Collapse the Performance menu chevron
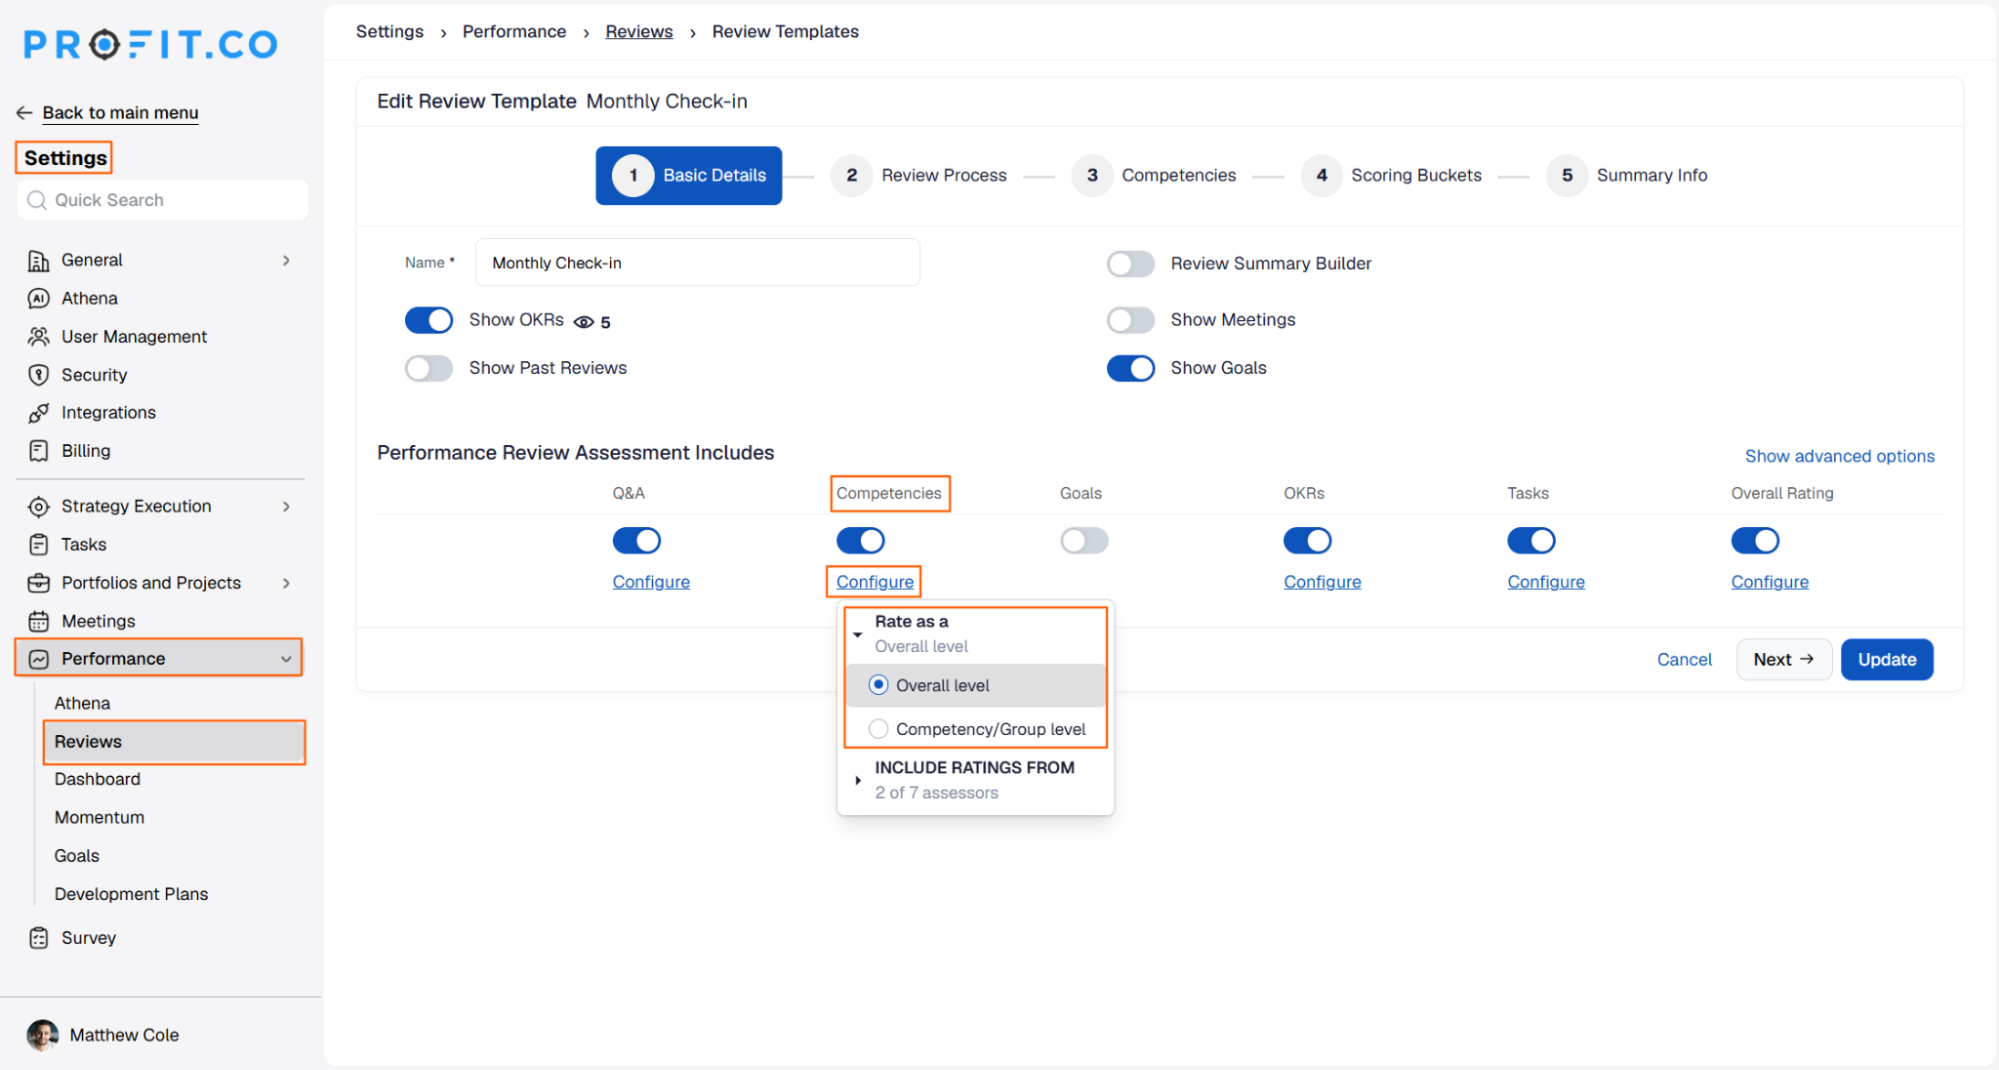Image resolution: width=1999 pixels, height=1070 pixels. [287, 659]
